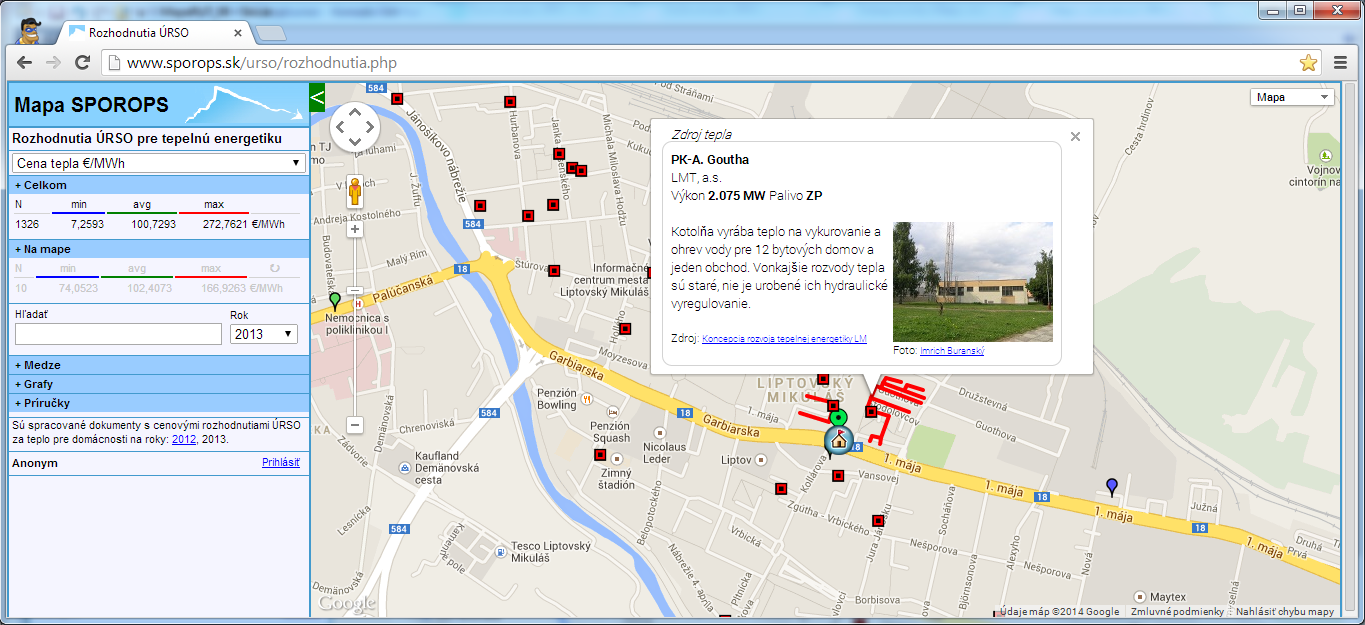Click the PK-A. Goutha title text

click(x=710, y=160)
